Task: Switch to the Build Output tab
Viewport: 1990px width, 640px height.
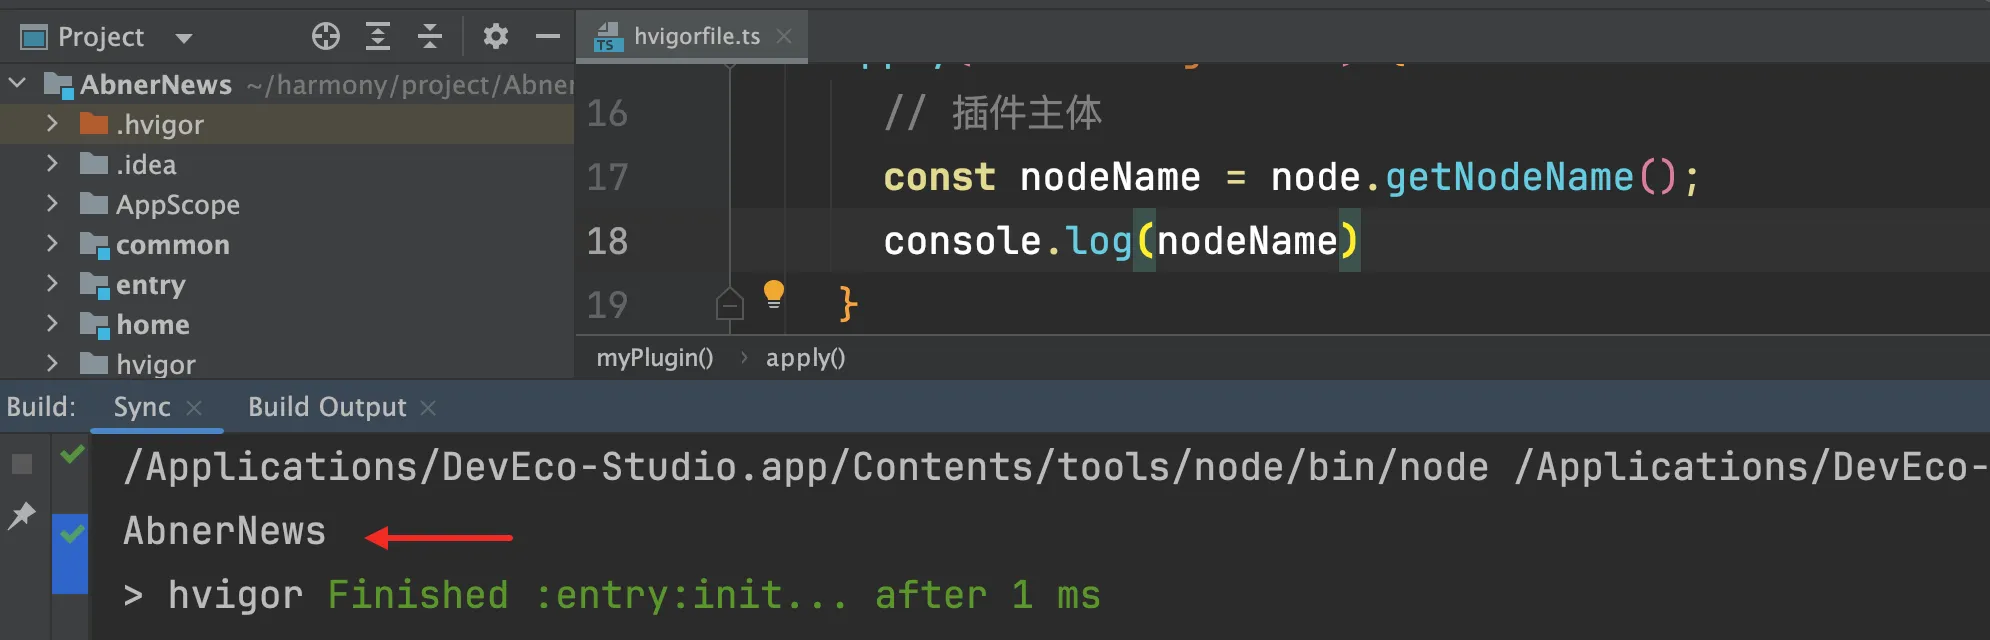Action: tap(327, 407)
